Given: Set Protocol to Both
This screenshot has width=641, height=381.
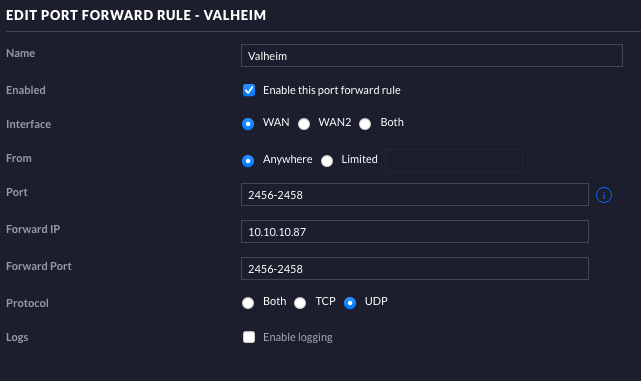Looking at the screenshot, I should pos(248,303).
